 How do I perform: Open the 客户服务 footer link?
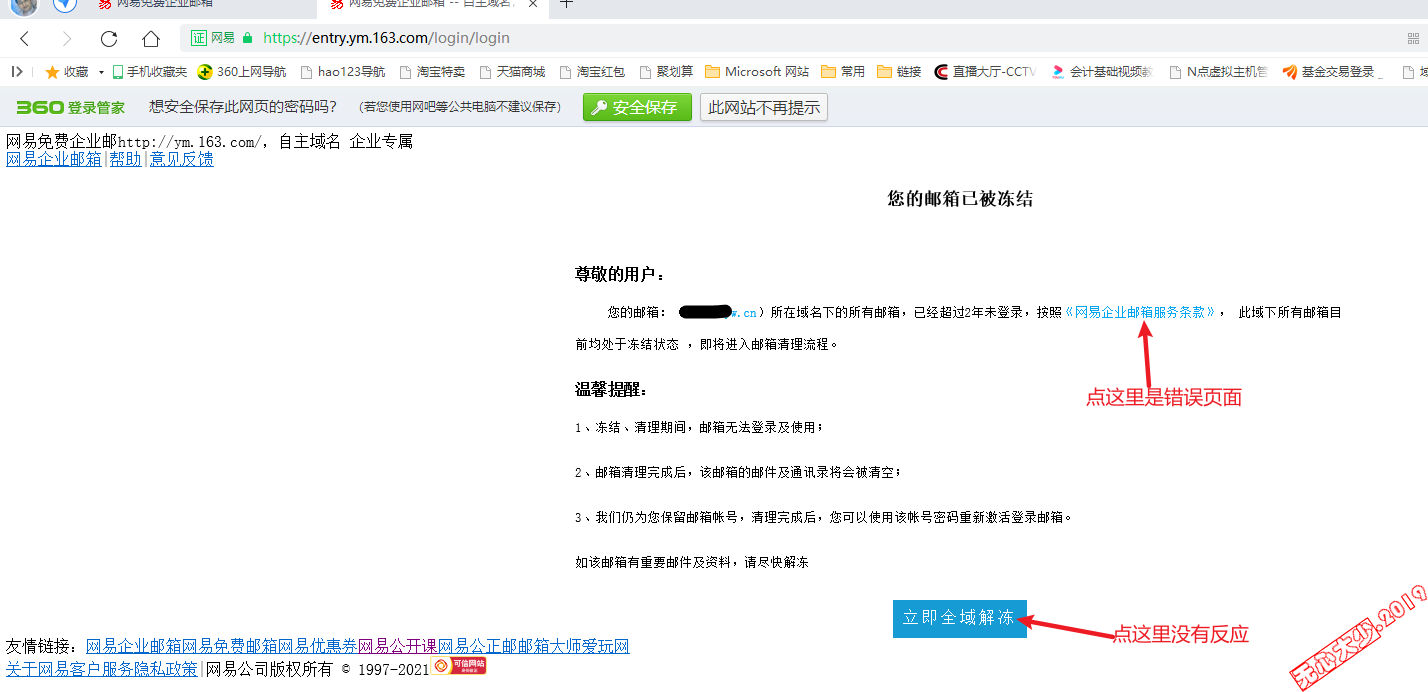click(102, 669)
